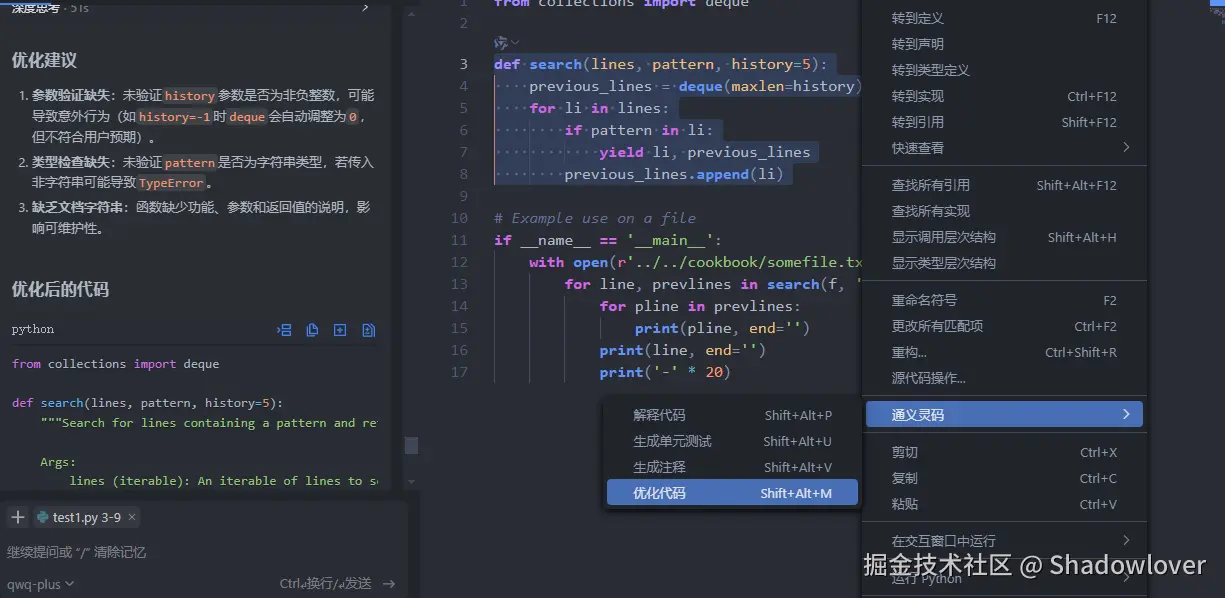Open diff view icon for python code block

tap(368, 330)
